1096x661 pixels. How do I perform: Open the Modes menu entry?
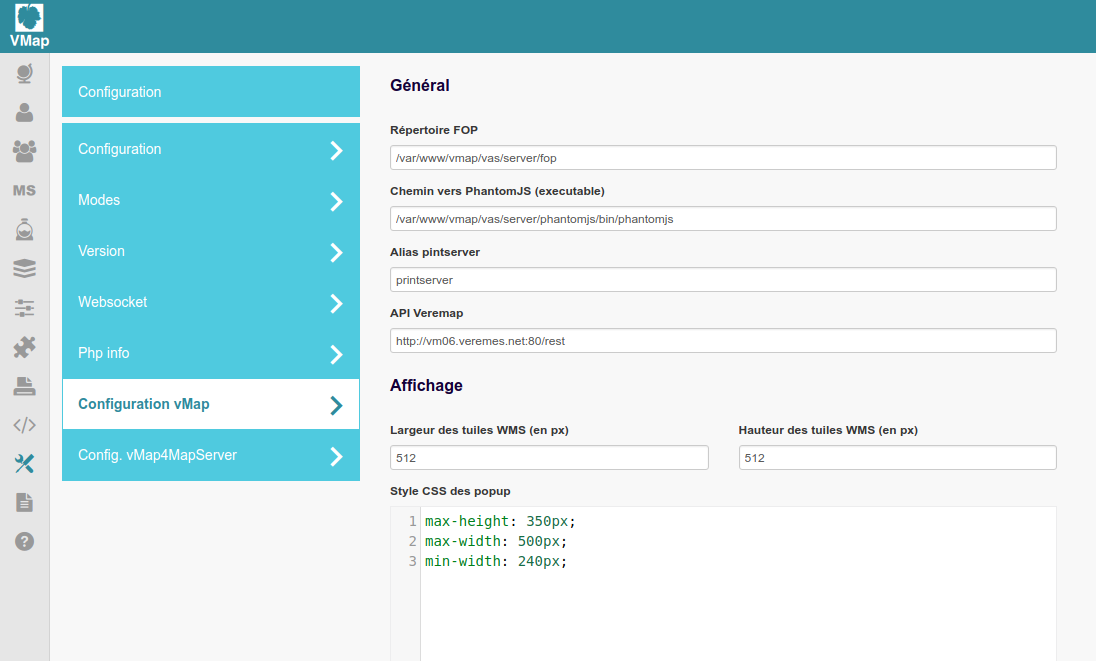coord(211,201)
